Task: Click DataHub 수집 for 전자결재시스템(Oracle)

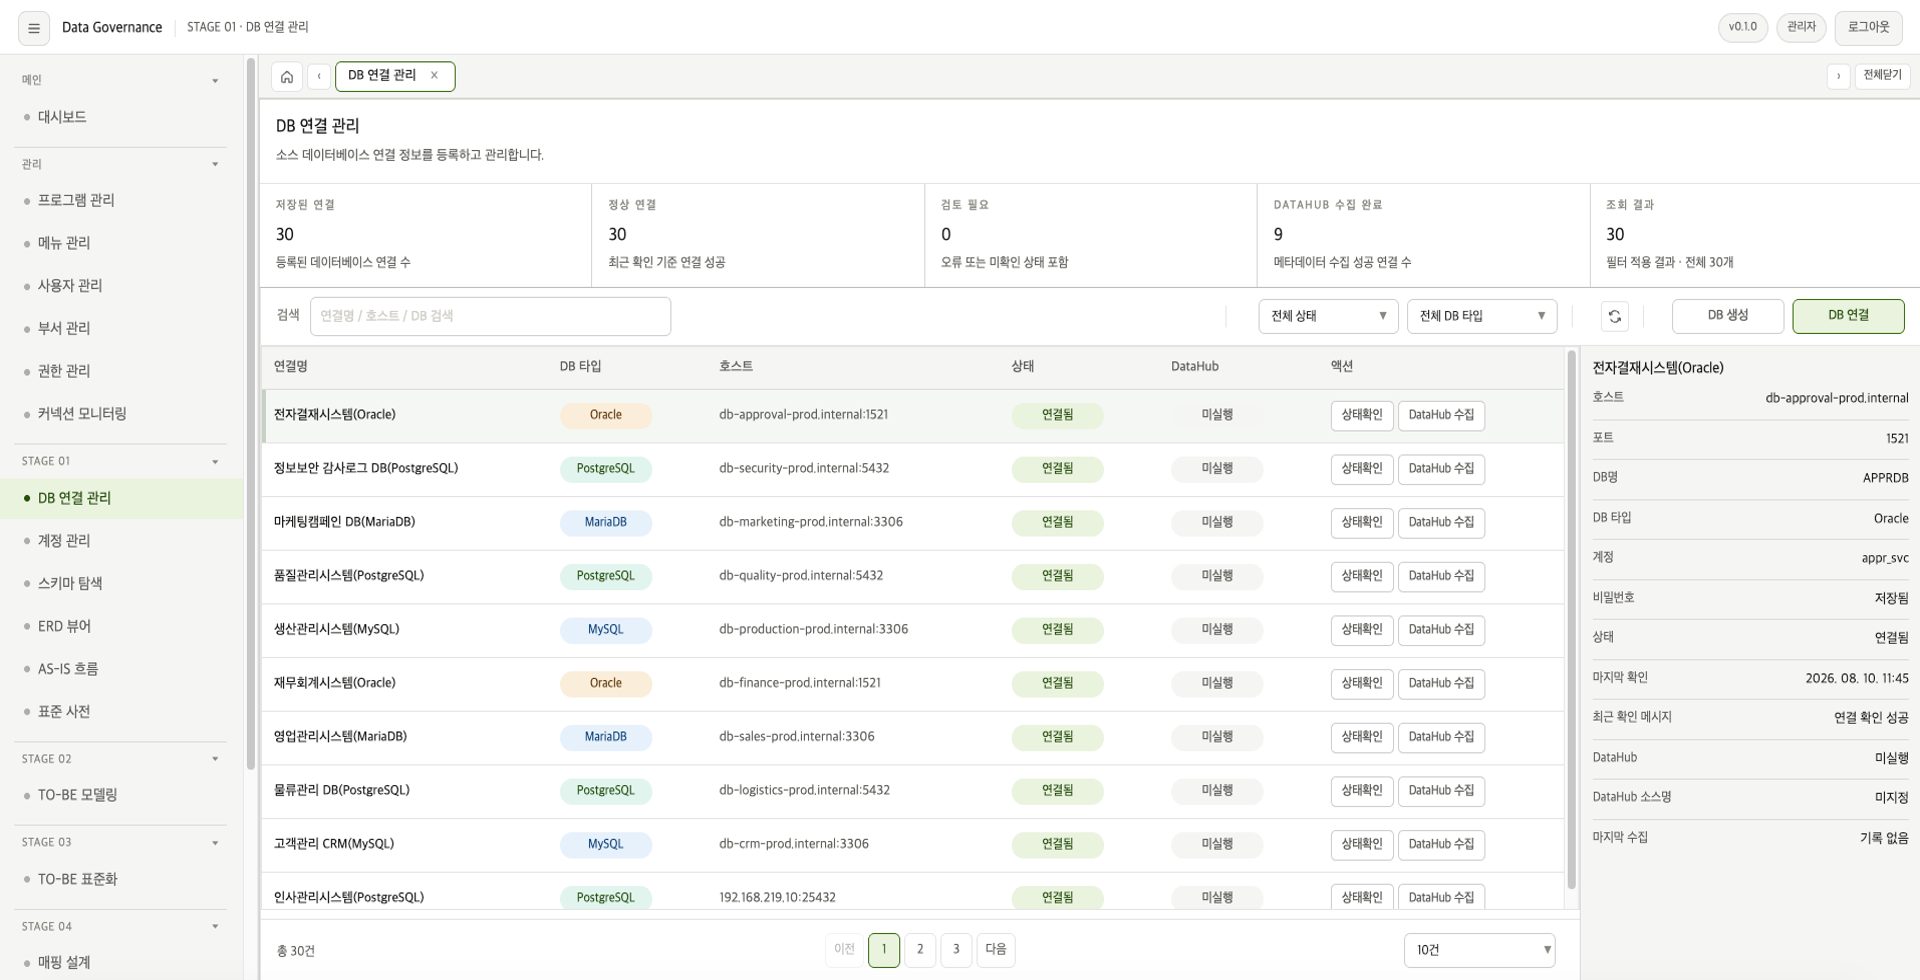Action: pos(1441,415)
